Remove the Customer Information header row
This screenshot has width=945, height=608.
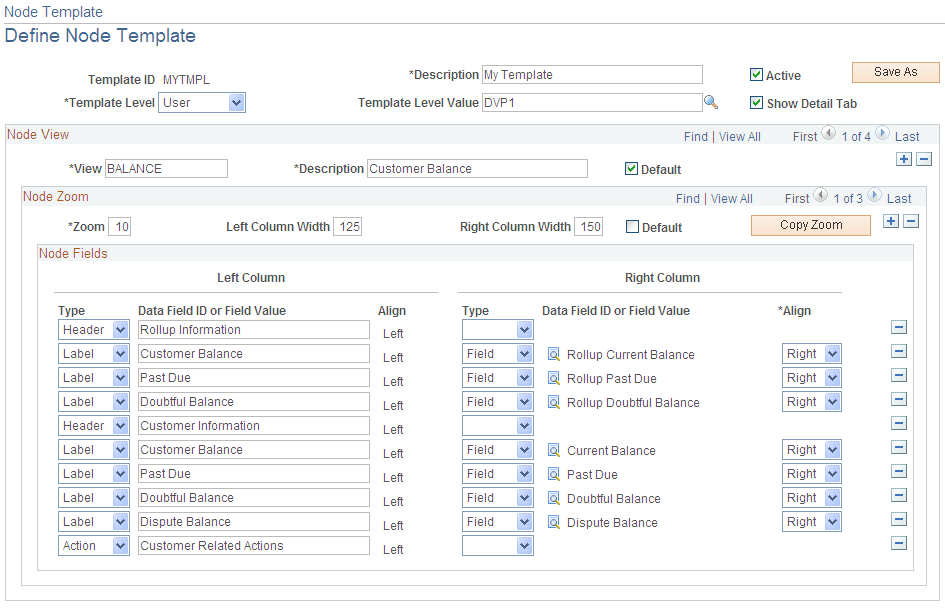click(898, 425)
